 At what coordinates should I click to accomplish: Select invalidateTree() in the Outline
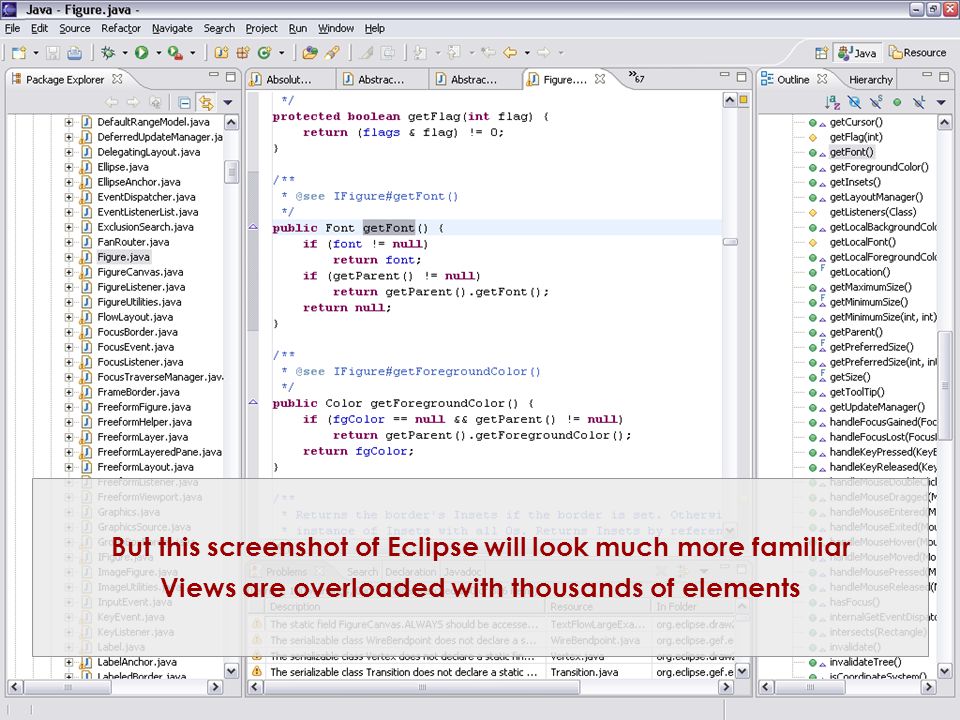click(865, 662)
